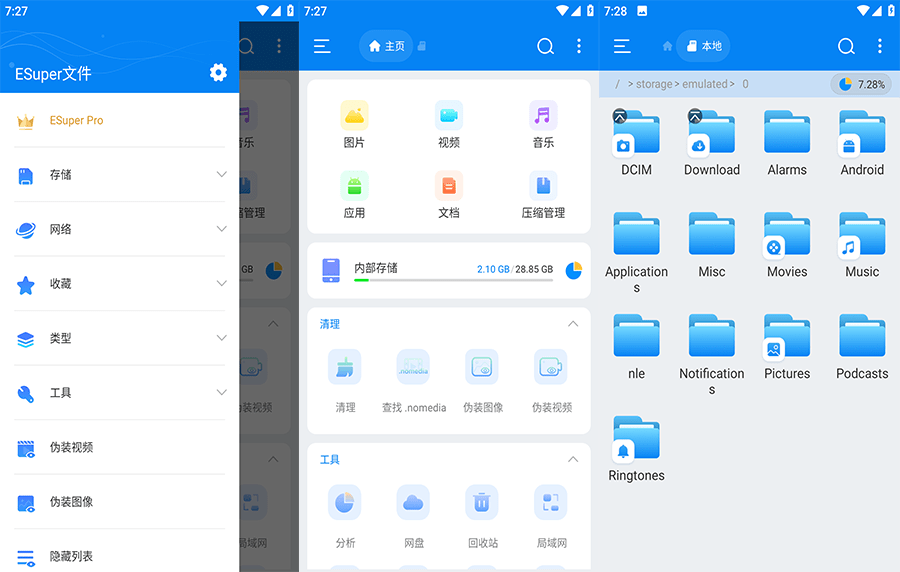The image size is (900, 572).
Task: Open the Podcasts folder
Action: pos(862,347)
